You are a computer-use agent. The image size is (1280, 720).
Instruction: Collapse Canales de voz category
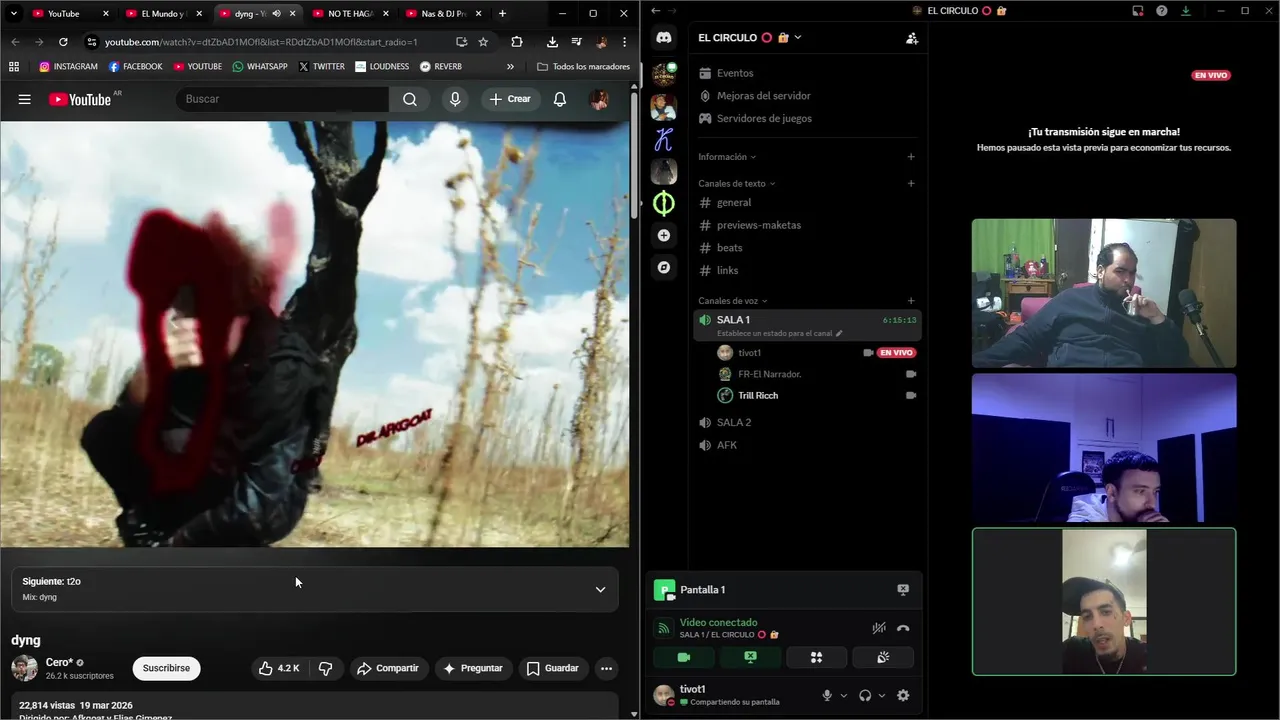coord(733,301)
